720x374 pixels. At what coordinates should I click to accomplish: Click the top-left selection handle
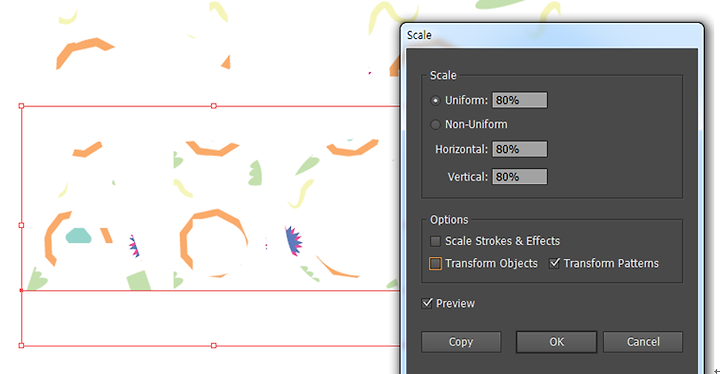21,106
